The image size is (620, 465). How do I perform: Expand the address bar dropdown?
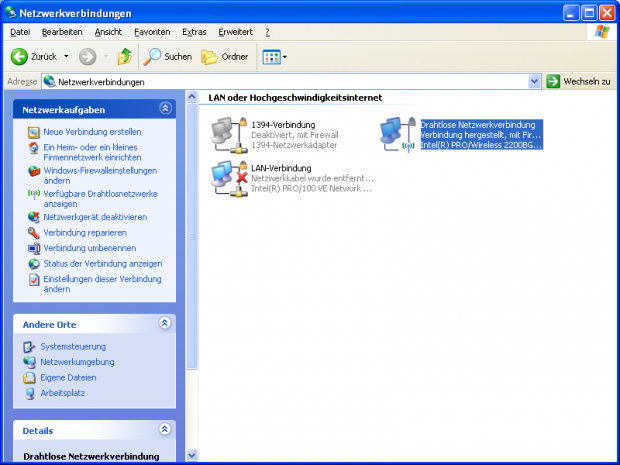534,82
